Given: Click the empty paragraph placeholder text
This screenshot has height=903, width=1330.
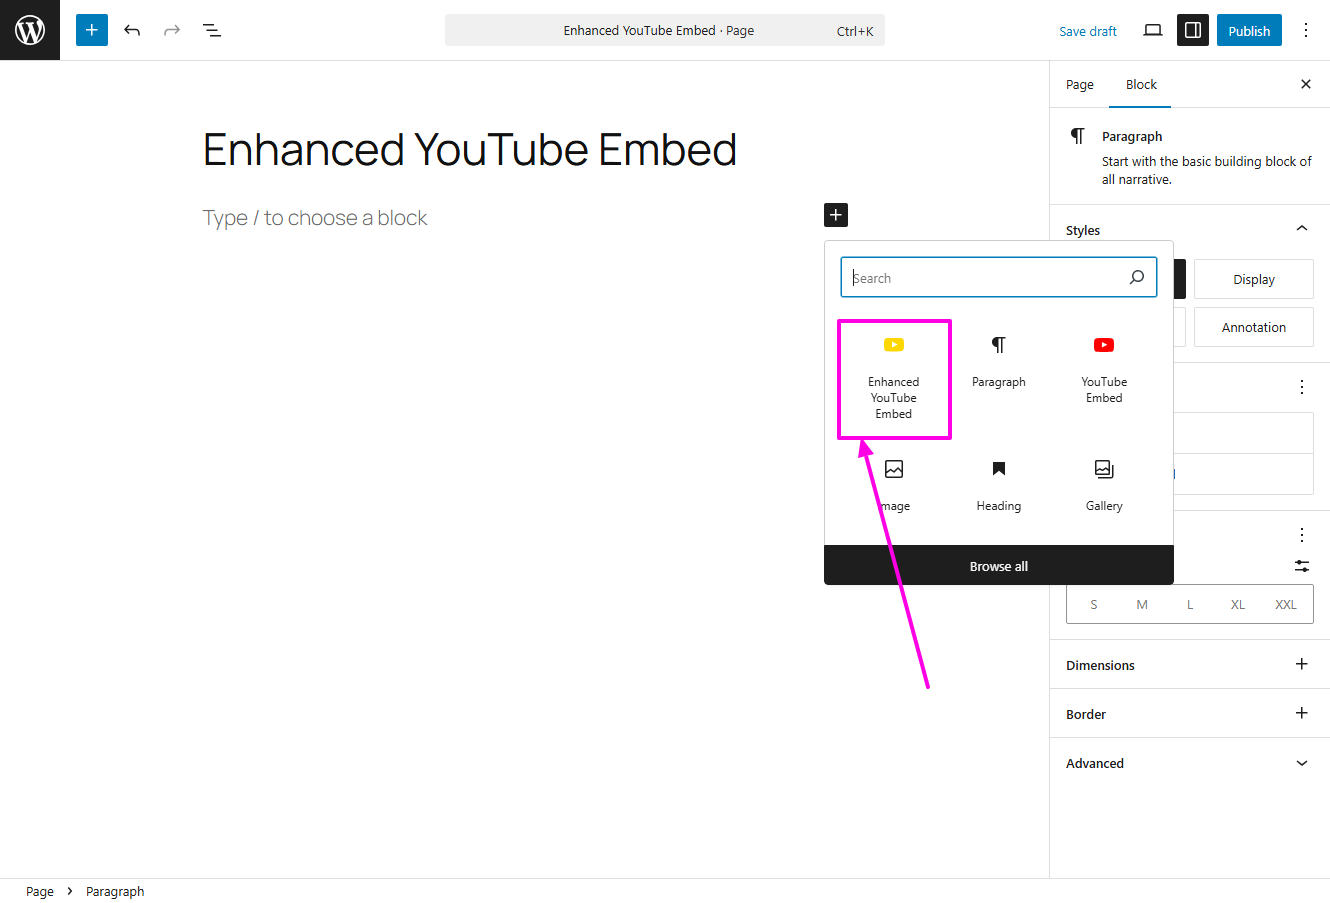Looking at the screenshot, I should point(315,218).
